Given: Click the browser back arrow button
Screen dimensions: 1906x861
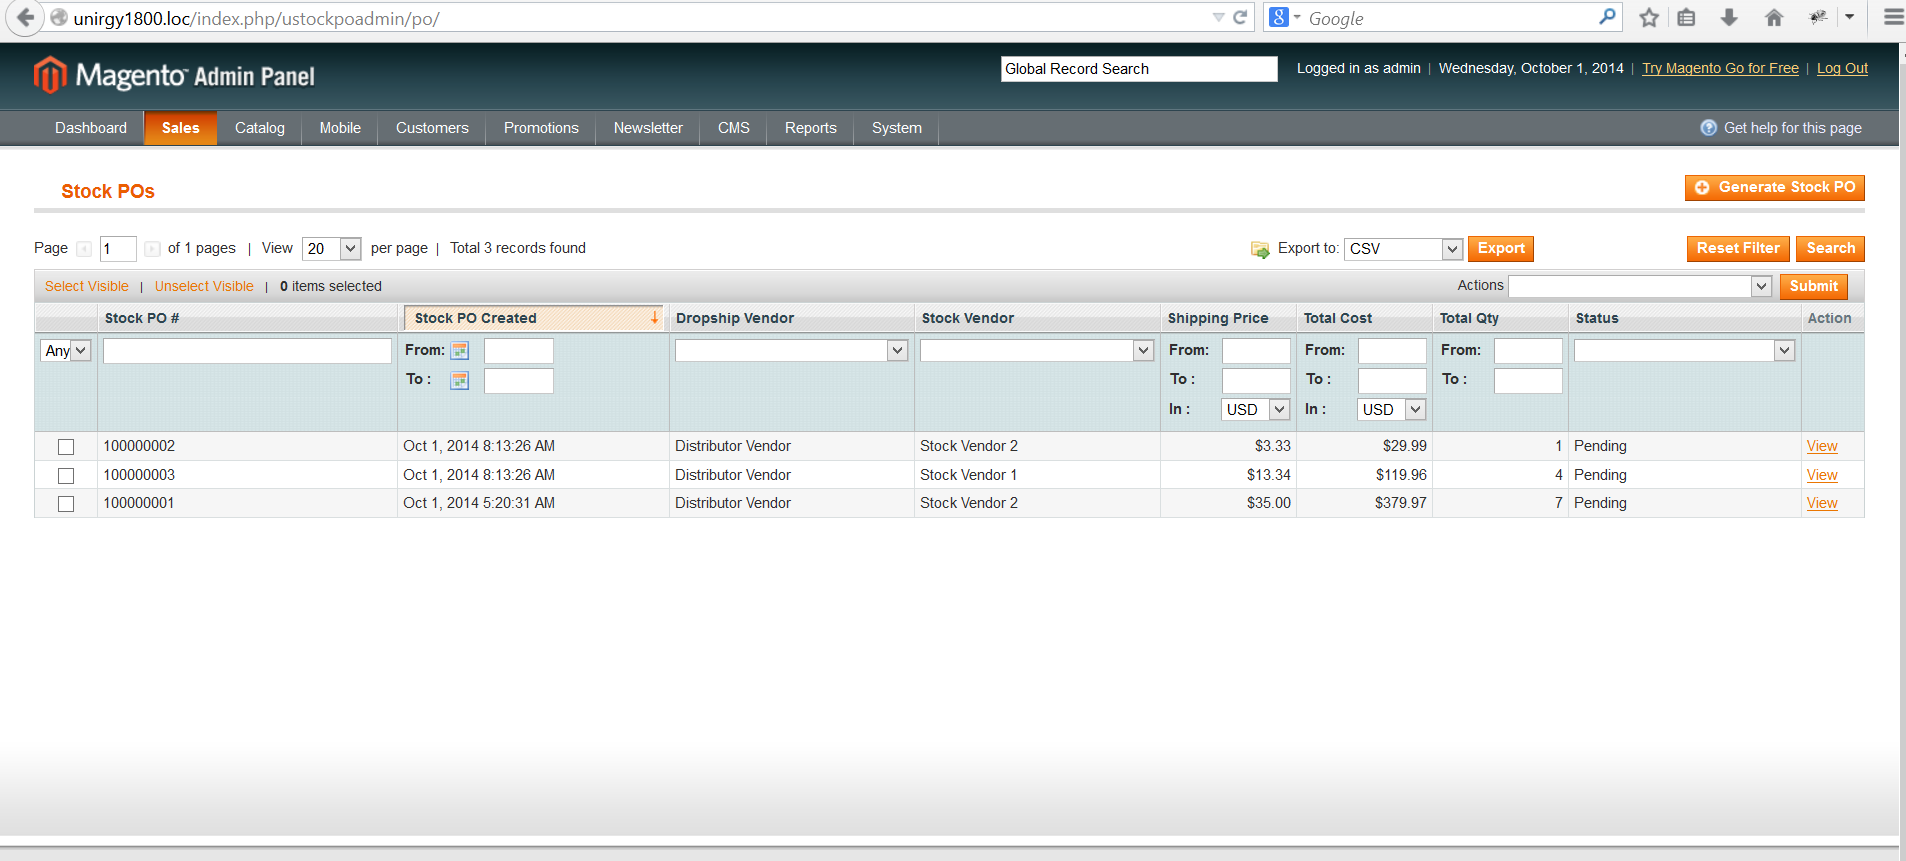Looking at the screenshot, I should coord(25,17).
